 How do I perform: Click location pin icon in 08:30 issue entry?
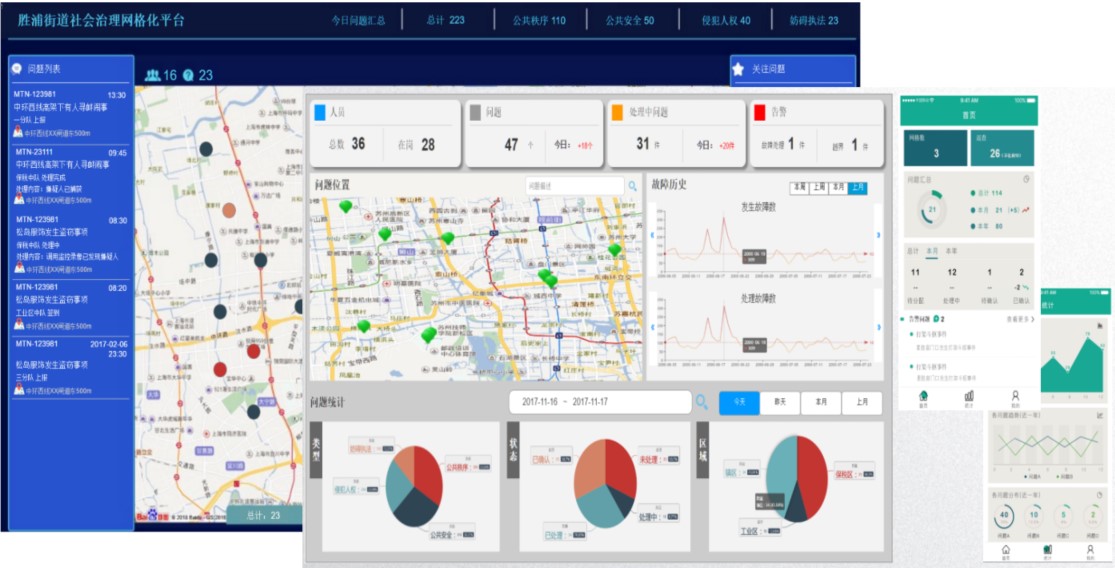pyautogui.click(x=18, y=268)
